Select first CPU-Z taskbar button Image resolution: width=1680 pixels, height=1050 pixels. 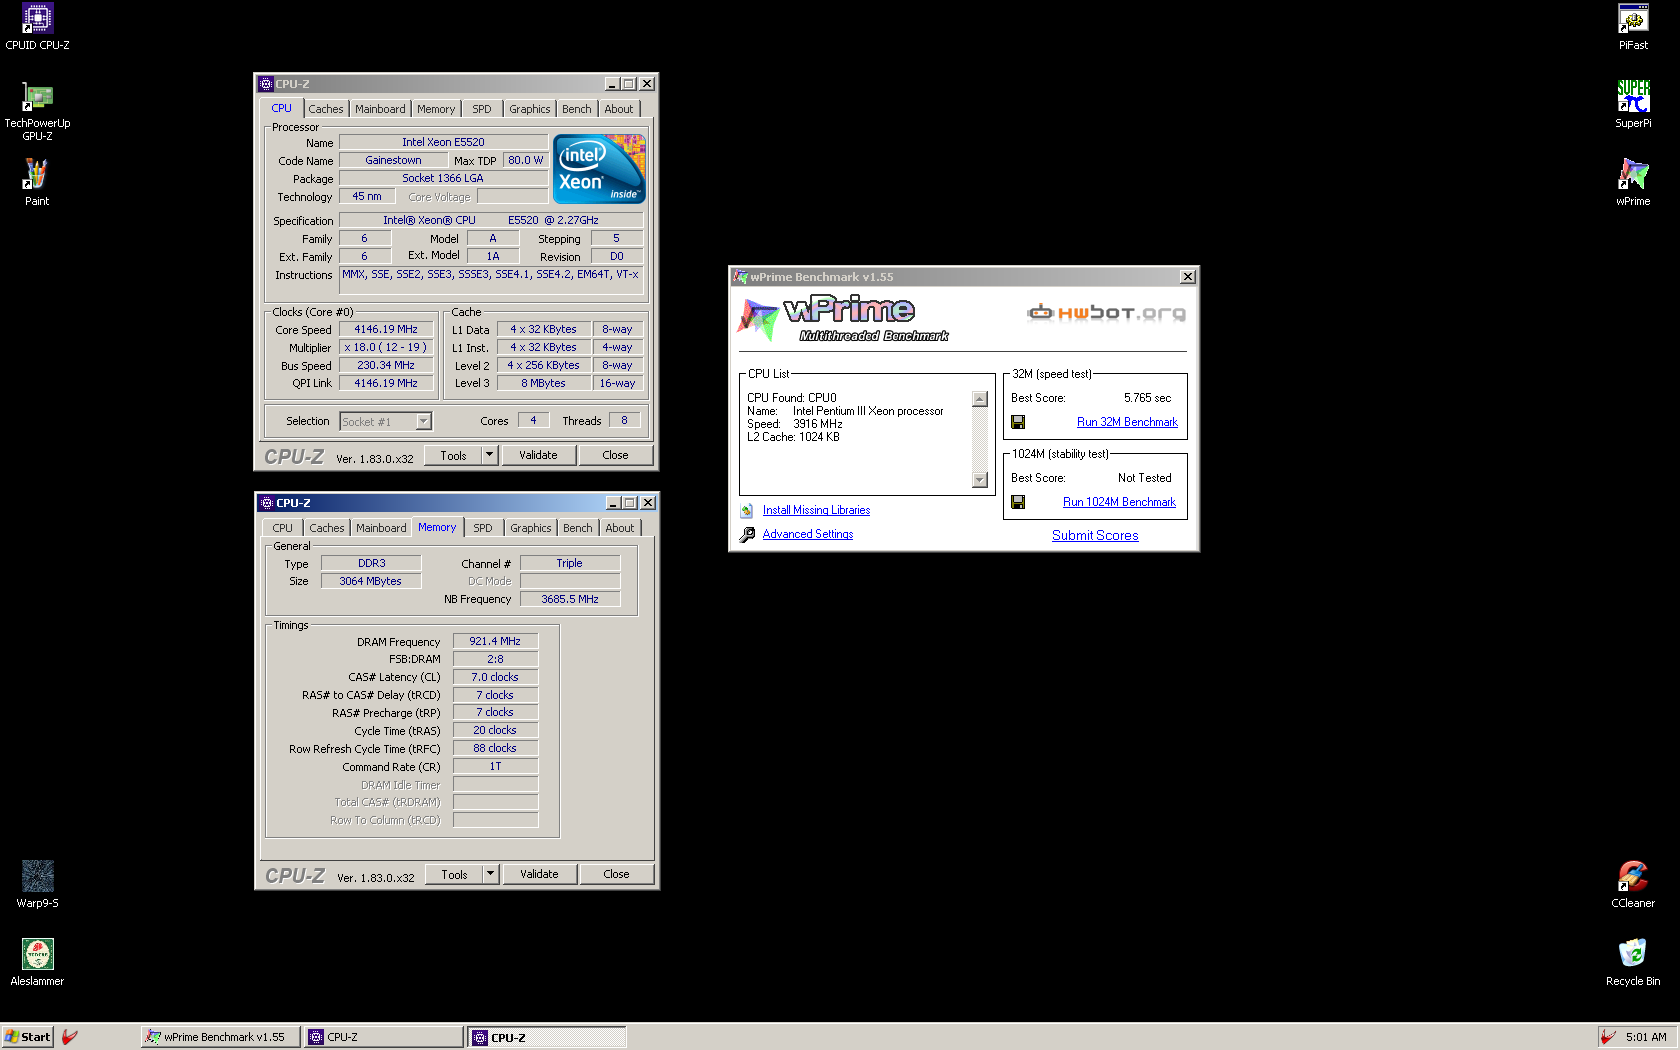pos(383,1037)
